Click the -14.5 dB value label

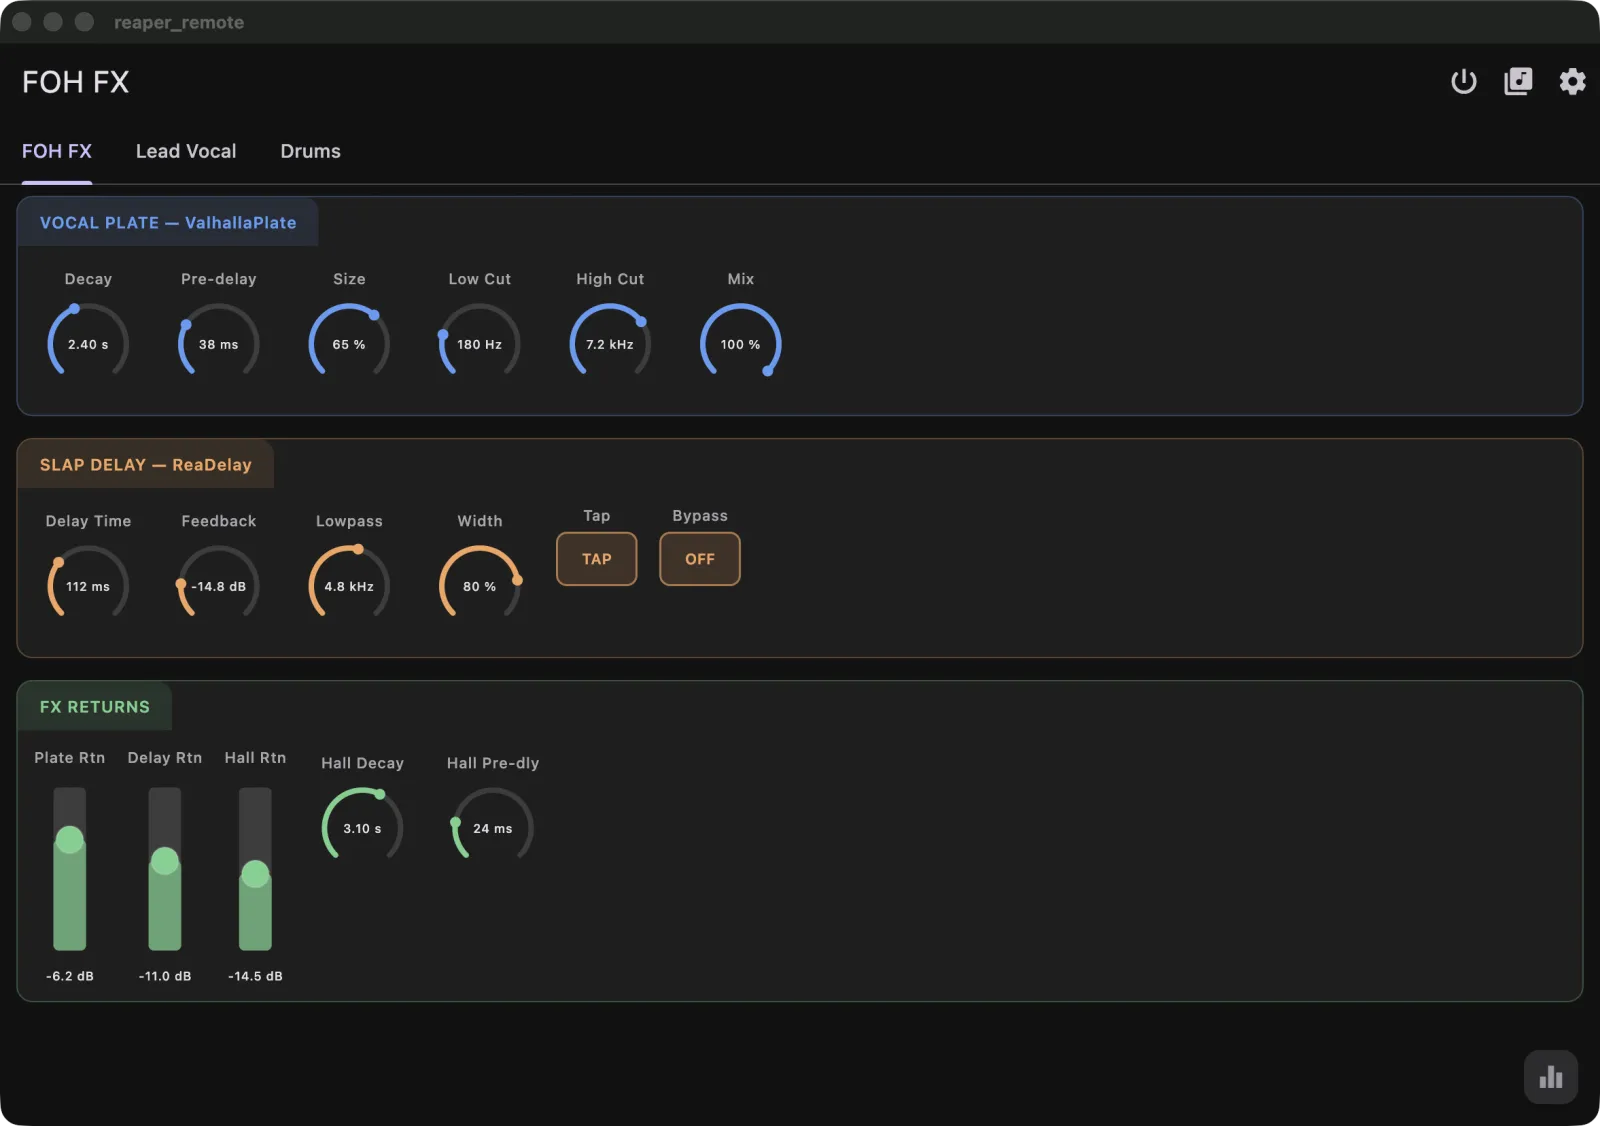pos(255,976)
